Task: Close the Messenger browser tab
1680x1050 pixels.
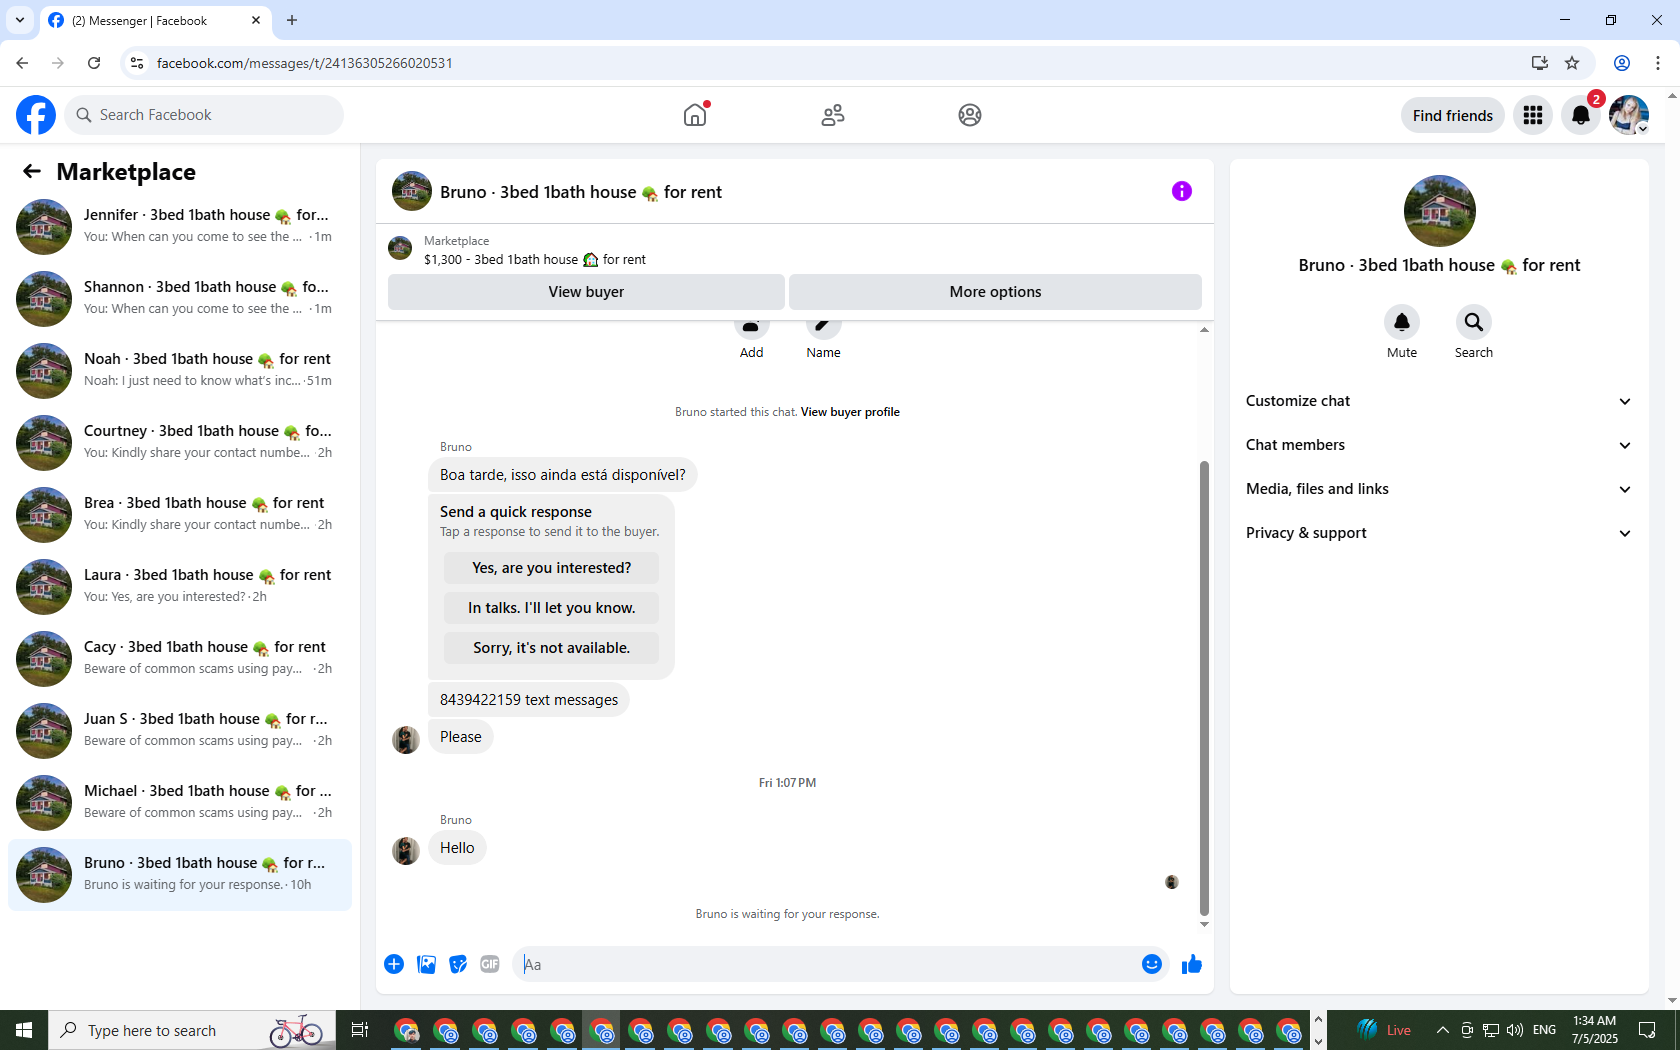Action: point(256,20)
